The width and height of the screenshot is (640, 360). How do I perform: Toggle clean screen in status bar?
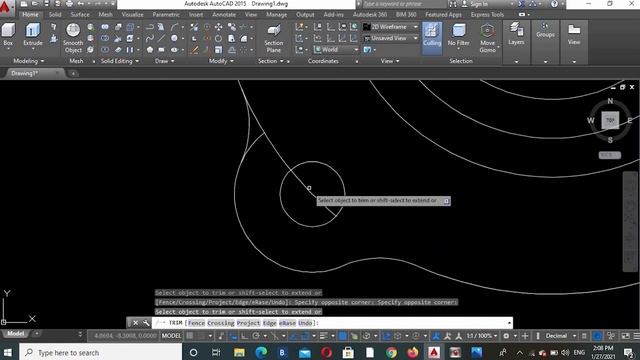[x=625, y=336]
